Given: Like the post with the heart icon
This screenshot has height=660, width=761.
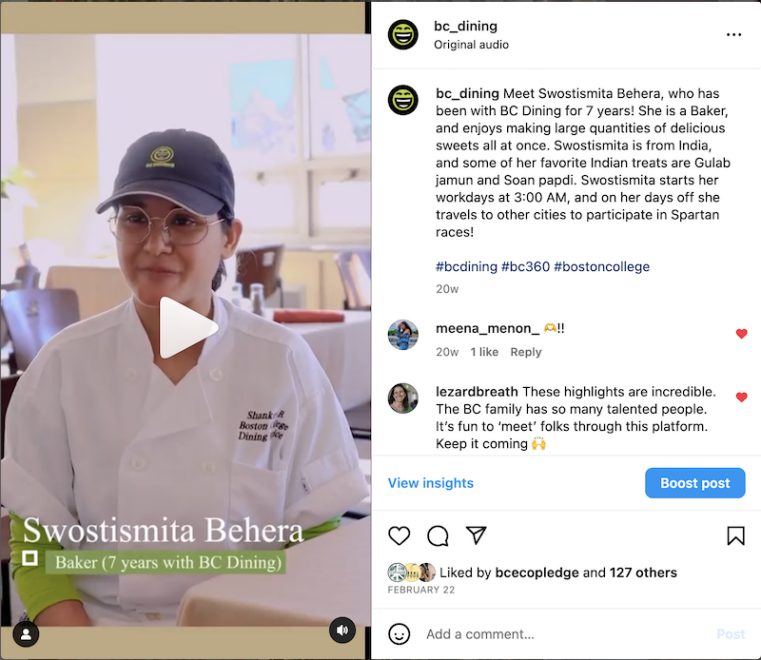Looking at the screenshot, I should pyautogui.click(x=399, y=536).
